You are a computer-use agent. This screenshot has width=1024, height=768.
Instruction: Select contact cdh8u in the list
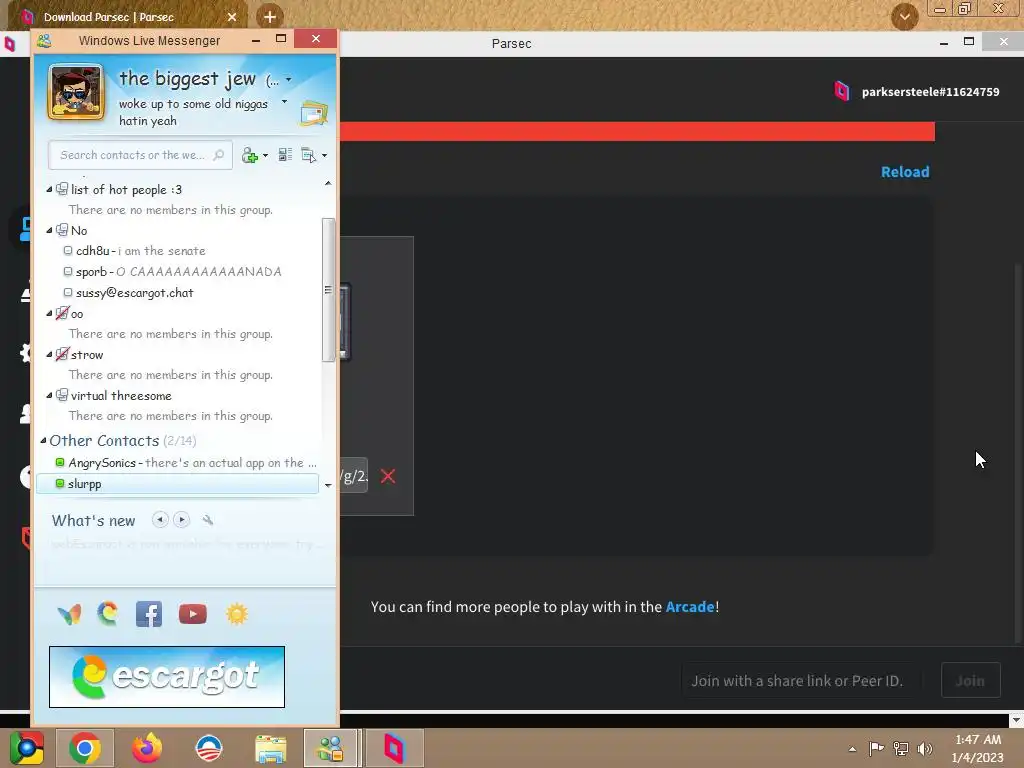click(177, 251)
